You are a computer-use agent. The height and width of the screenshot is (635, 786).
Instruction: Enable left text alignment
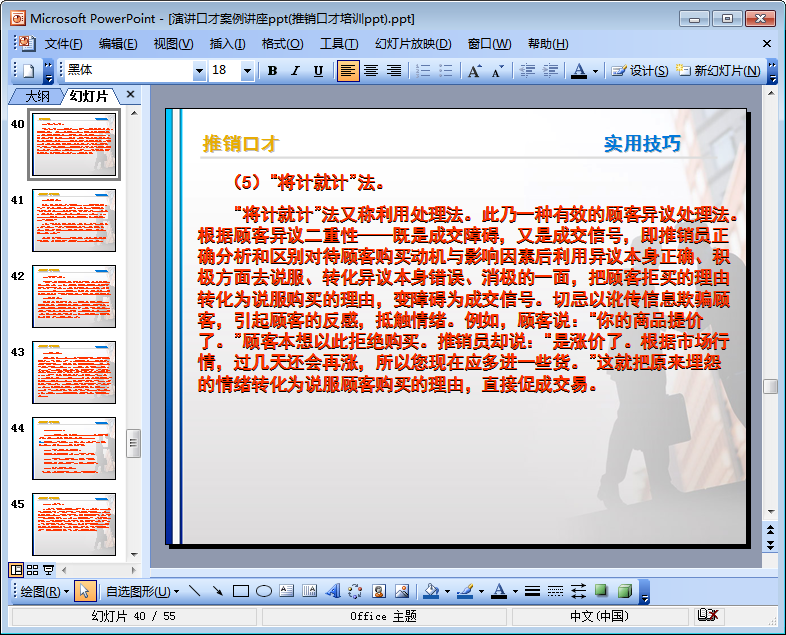pyautogui.click(x=347, y=71)
